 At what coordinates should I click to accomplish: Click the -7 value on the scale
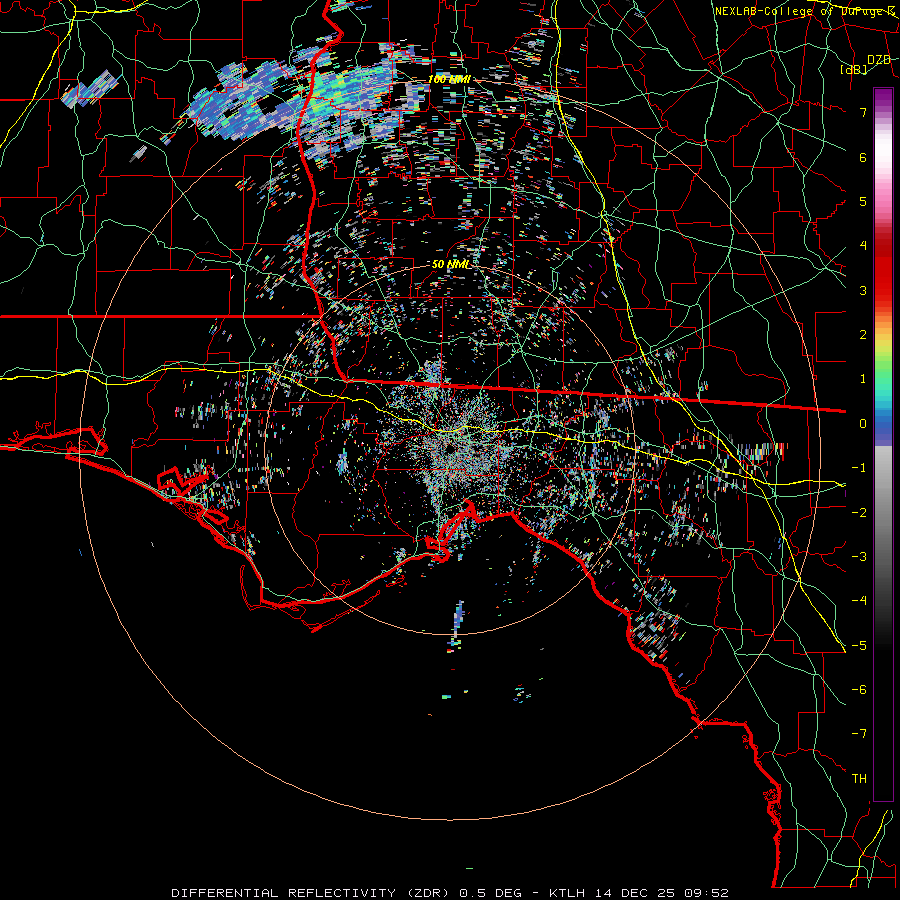coord(859,734)
